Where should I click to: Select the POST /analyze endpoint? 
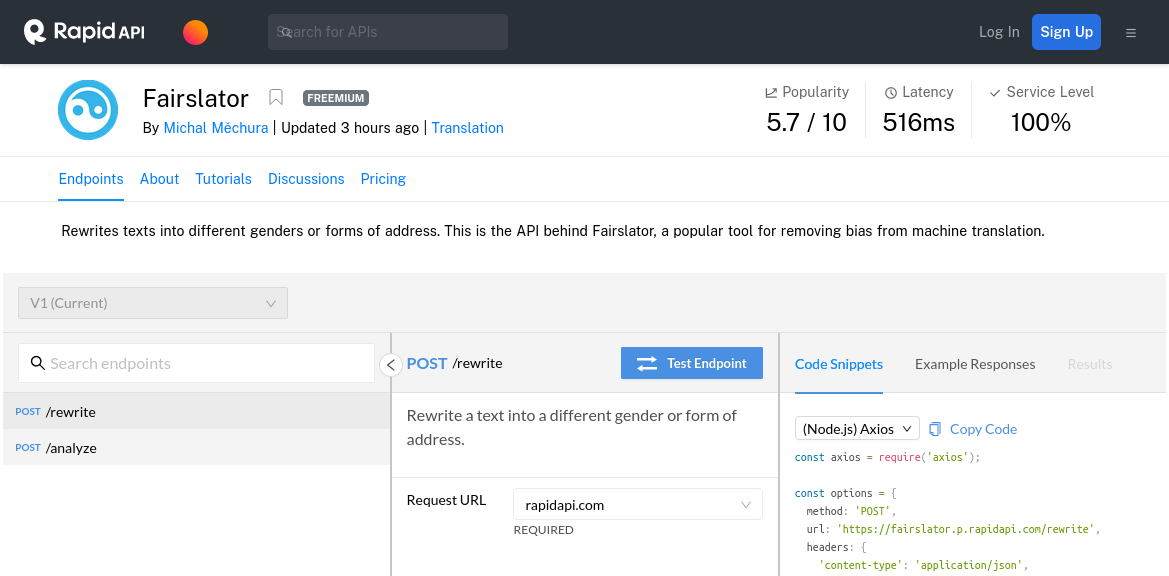[196, 448]
